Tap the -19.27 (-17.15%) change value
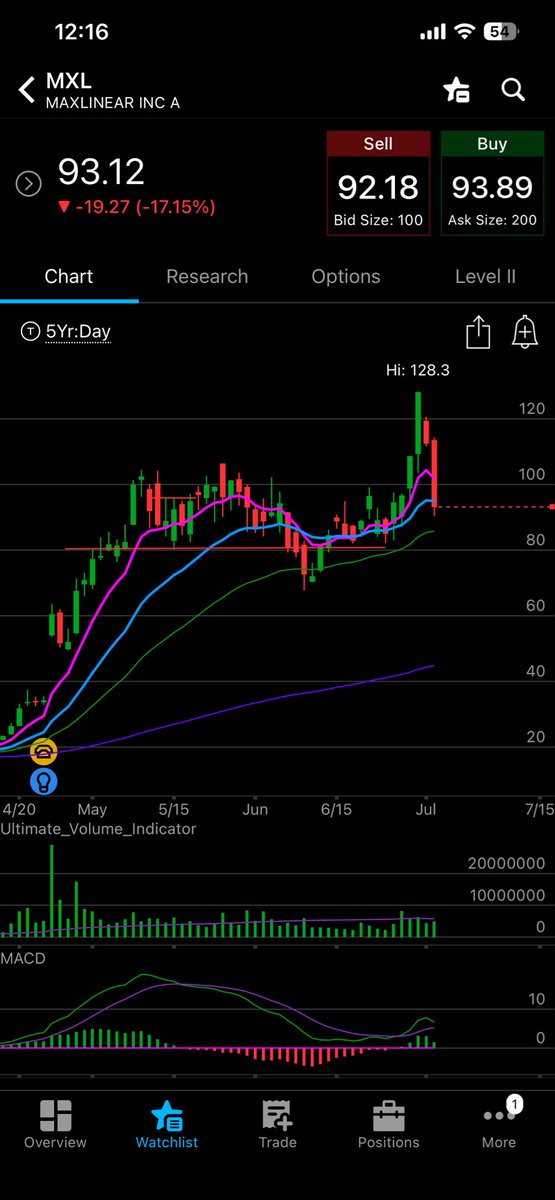This screenshot has height=1200, width=555. 136,208
